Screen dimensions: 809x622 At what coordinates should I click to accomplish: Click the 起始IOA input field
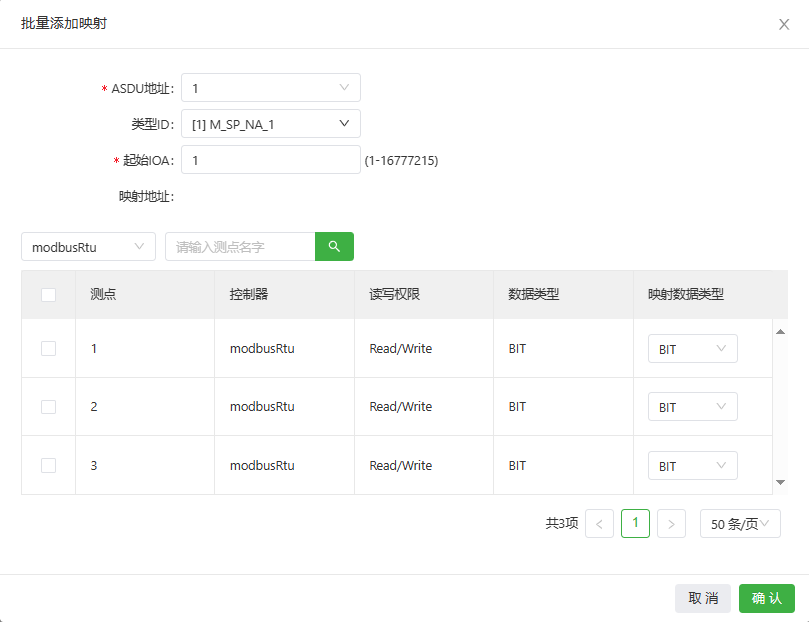[270, 160]
